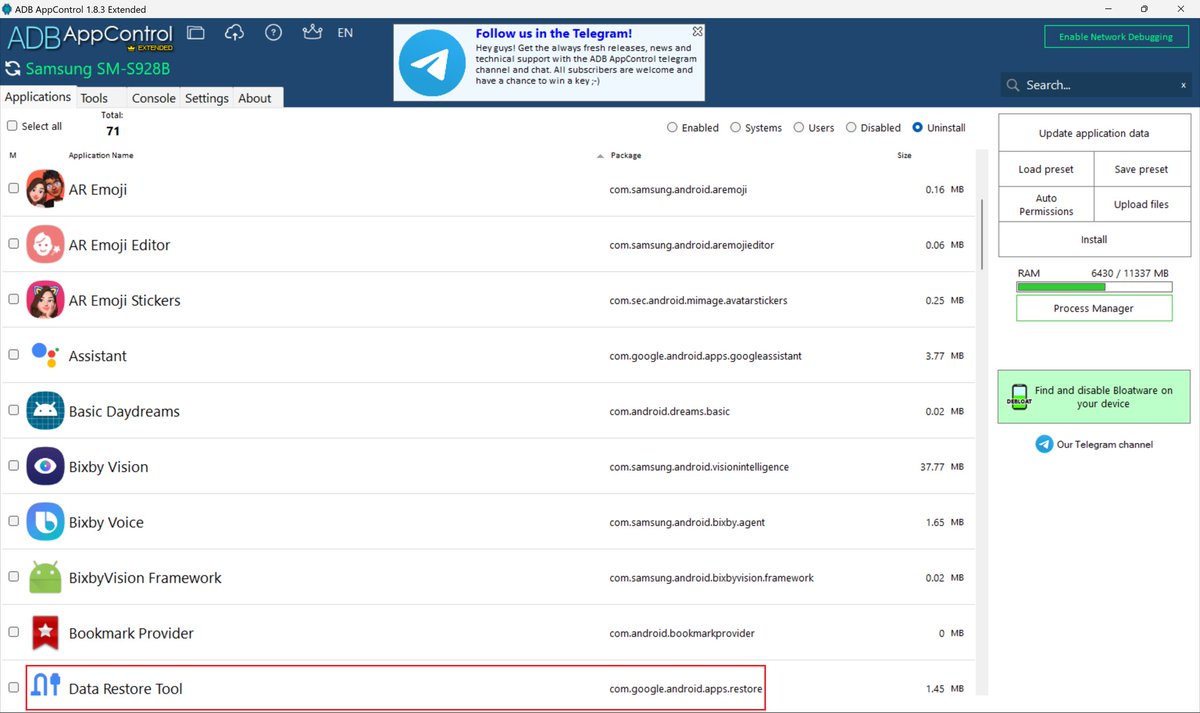Check the AR Emoji row checkbox

13,188
